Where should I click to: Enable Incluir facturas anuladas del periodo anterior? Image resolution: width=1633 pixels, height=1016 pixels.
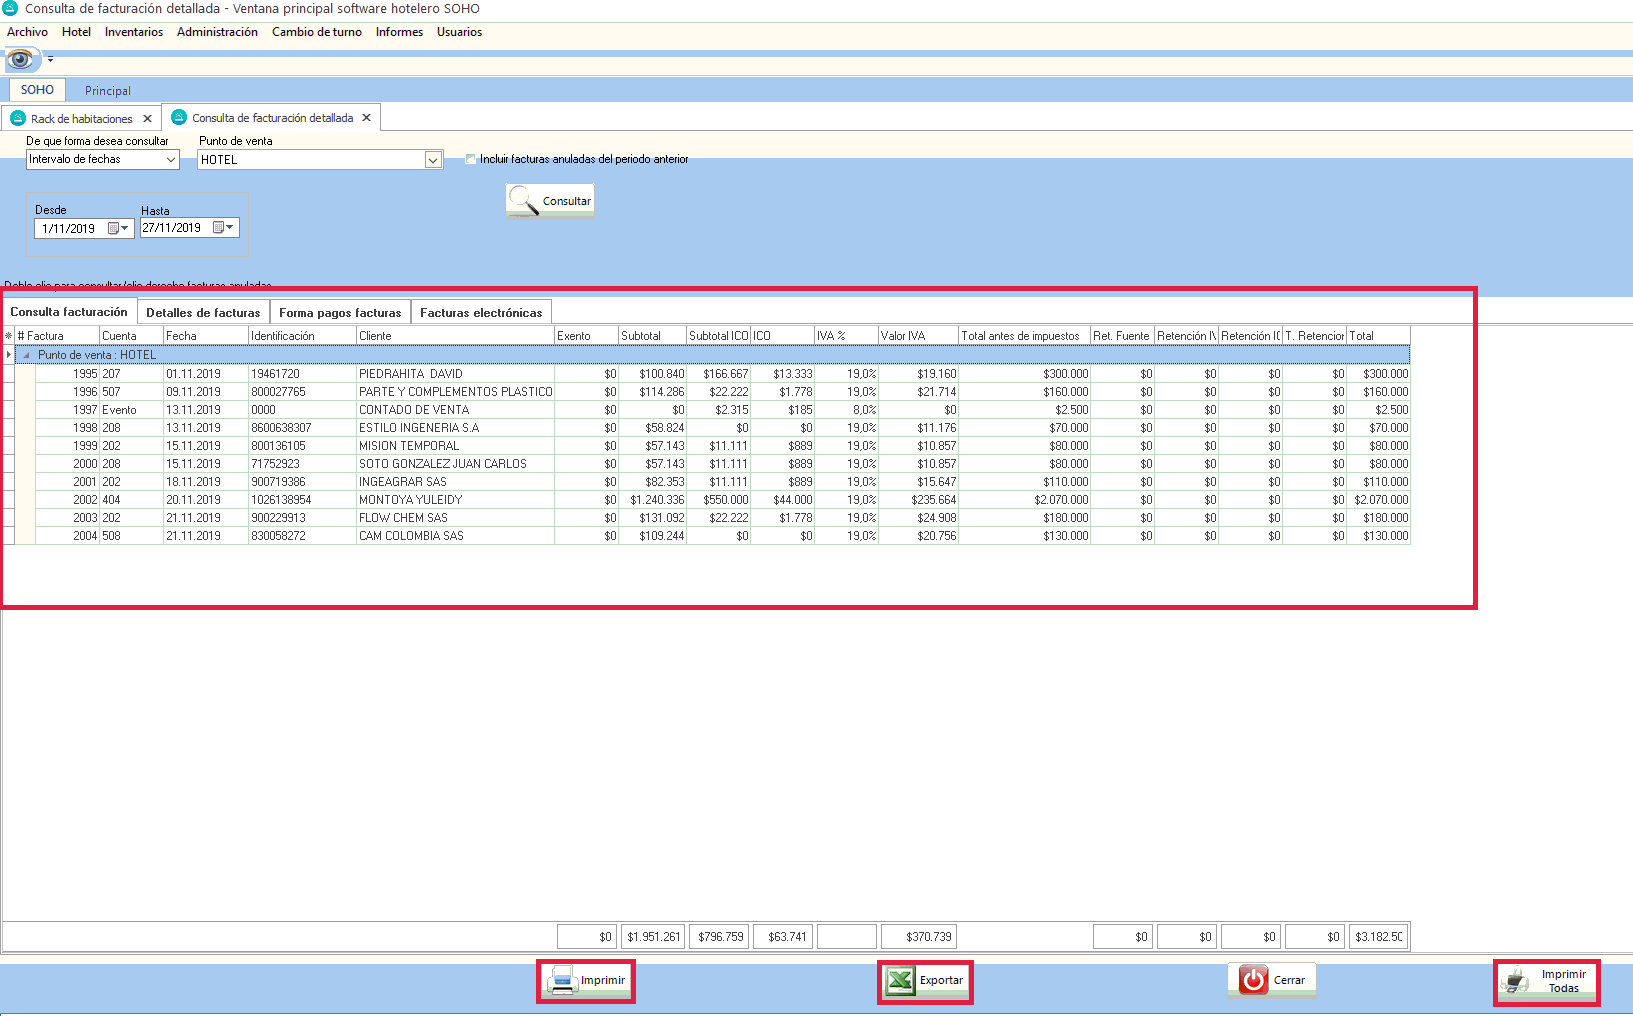[x=471, y=159]
